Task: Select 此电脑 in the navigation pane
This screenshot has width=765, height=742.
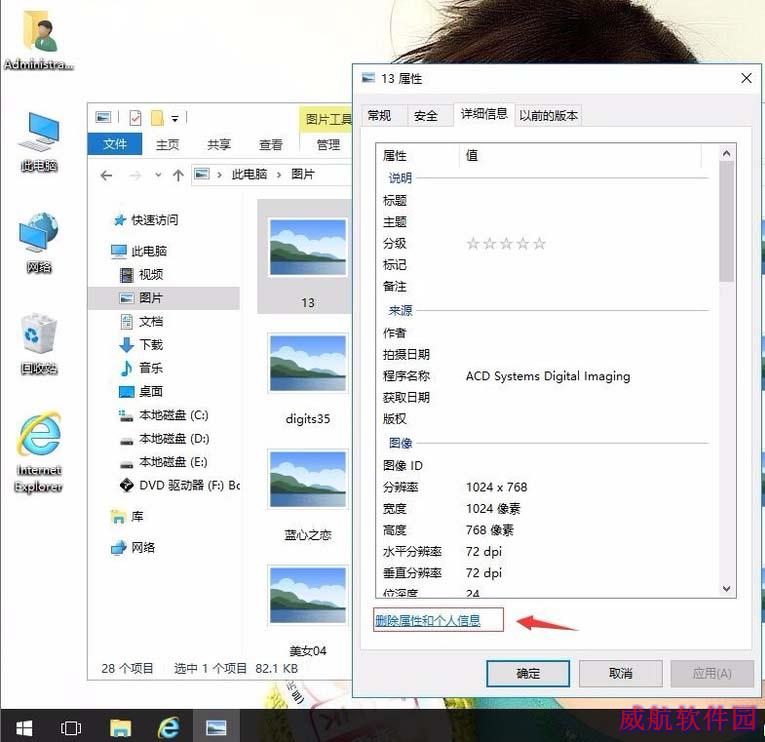Action: pyautogui.click(x=139, y=251)
